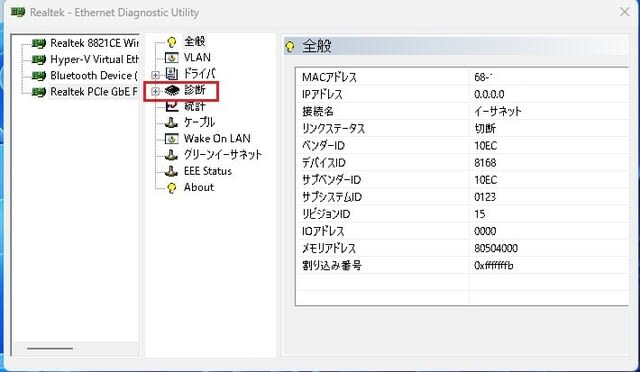Viewport: 640px width, 372px height.
Task: Click the VLAN monitor icon
Action: (171, 58)
